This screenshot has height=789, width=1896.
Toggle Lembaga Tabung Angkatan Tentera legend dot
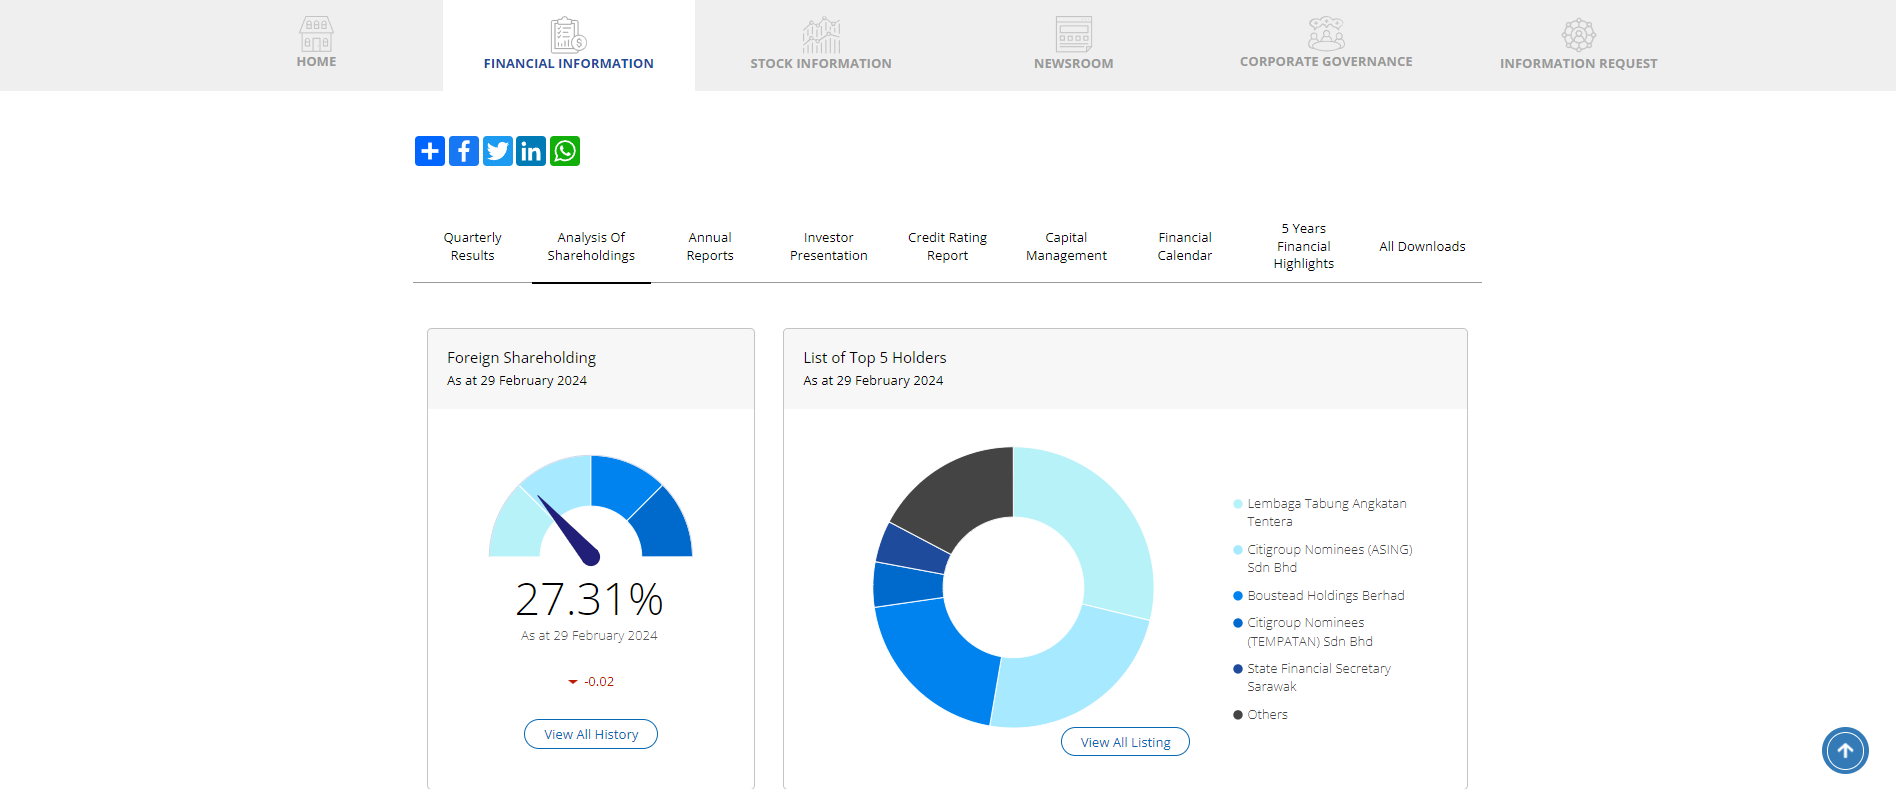1238,504
